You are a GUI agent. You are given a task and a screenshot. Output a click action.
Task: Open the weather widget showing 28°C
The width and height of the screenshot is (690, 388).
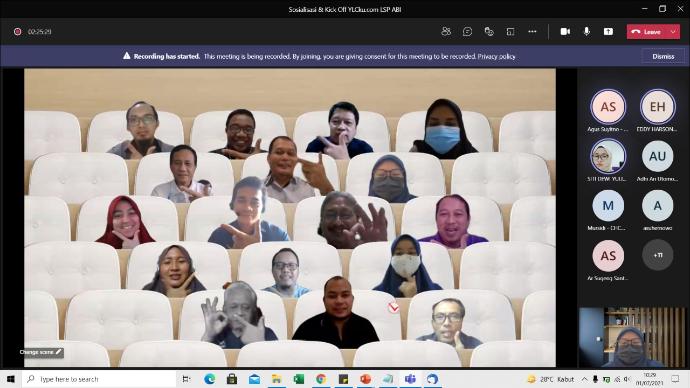[x=551, y=379]
